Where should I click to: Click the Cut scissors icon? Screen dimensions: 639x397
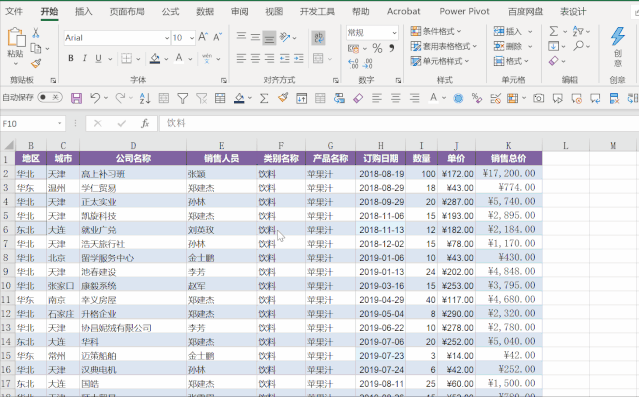pos(35,33)
